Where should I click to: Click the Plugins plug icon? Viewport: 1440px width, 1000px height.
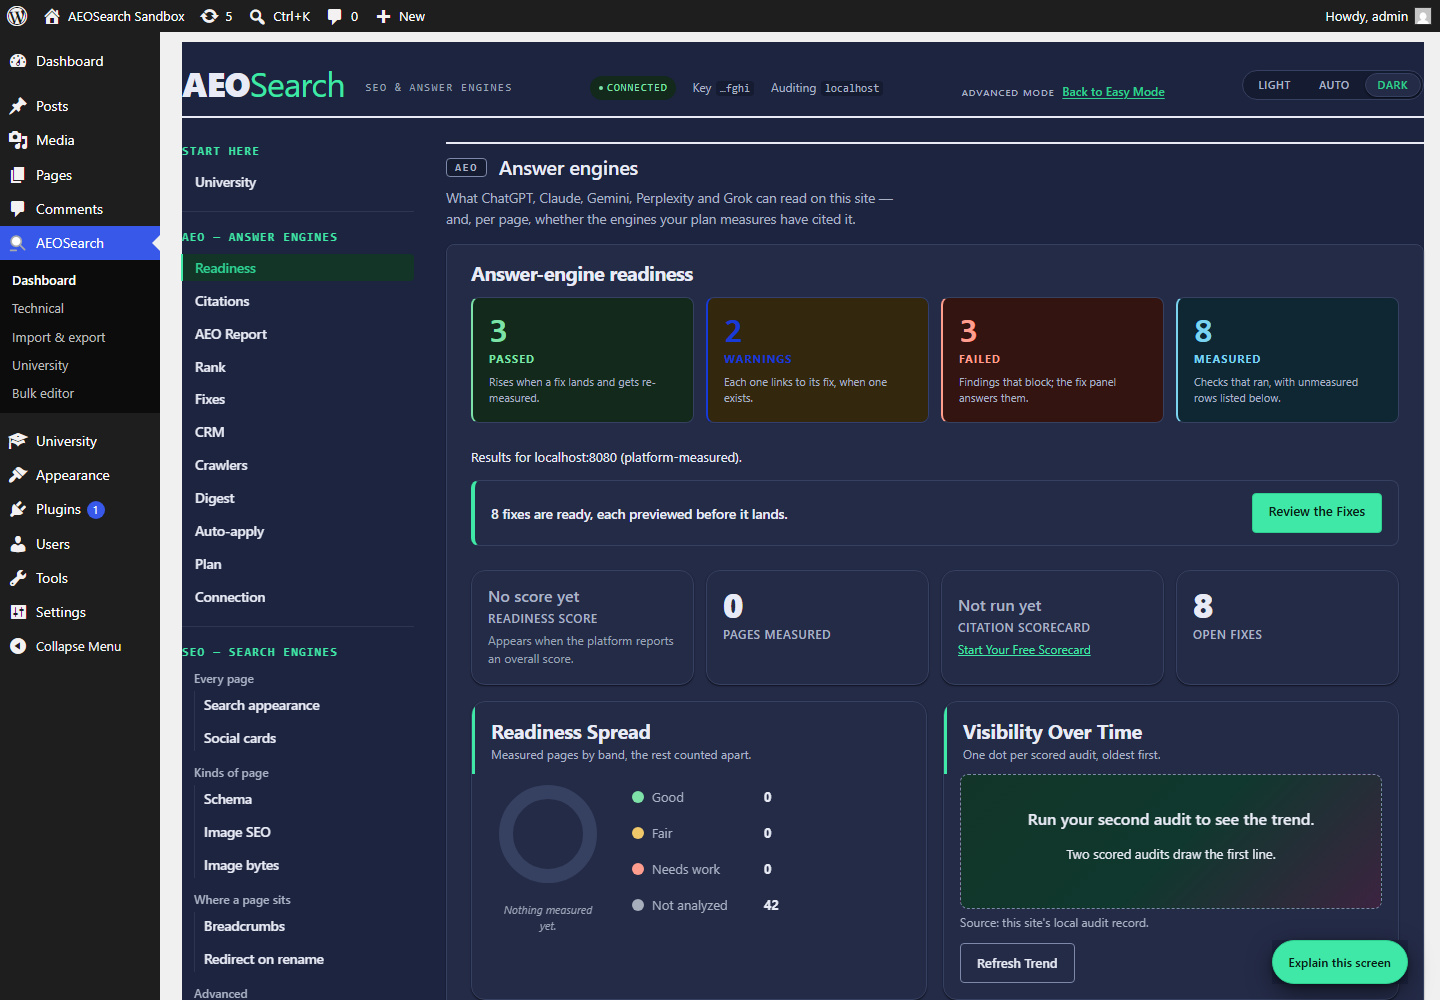18,509
